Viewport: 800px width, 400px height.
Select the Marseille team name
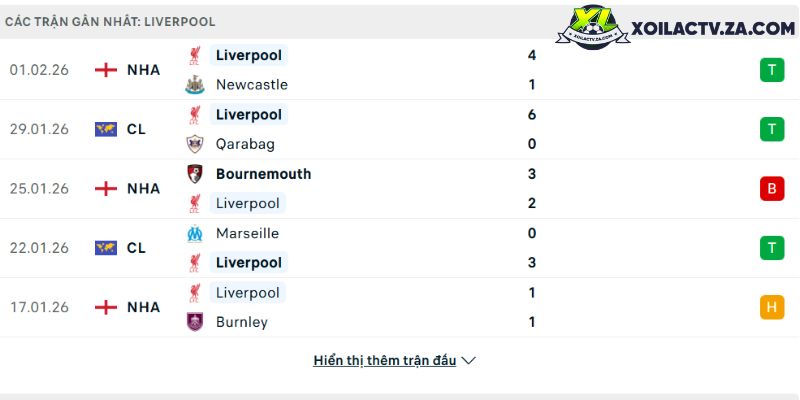[x=247, y=233]
